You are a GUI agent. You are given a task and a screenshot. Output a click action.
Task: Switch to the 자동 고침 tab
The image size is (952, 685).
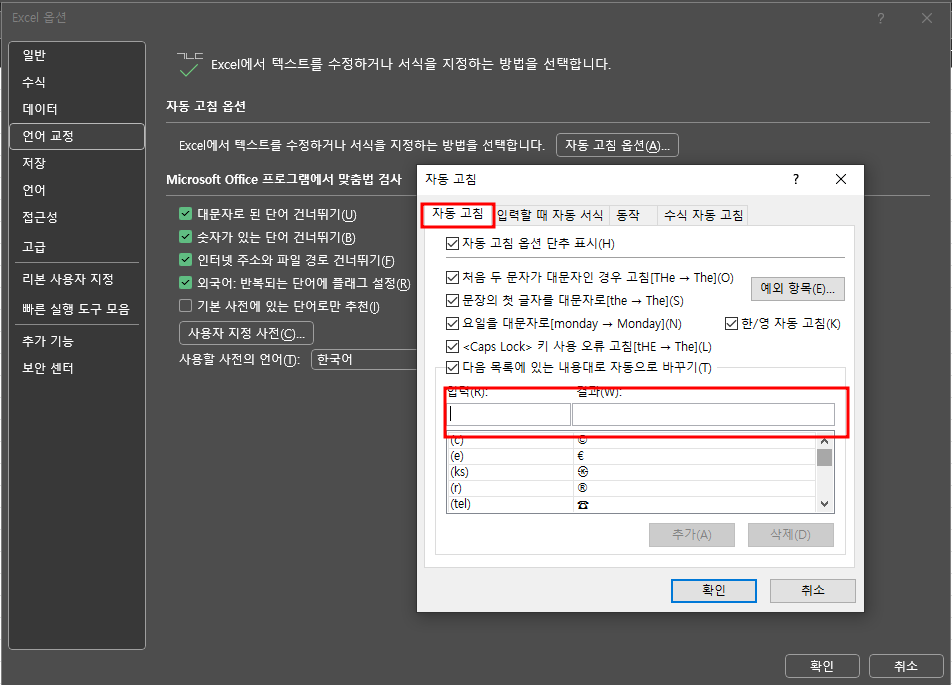[458, 214]
